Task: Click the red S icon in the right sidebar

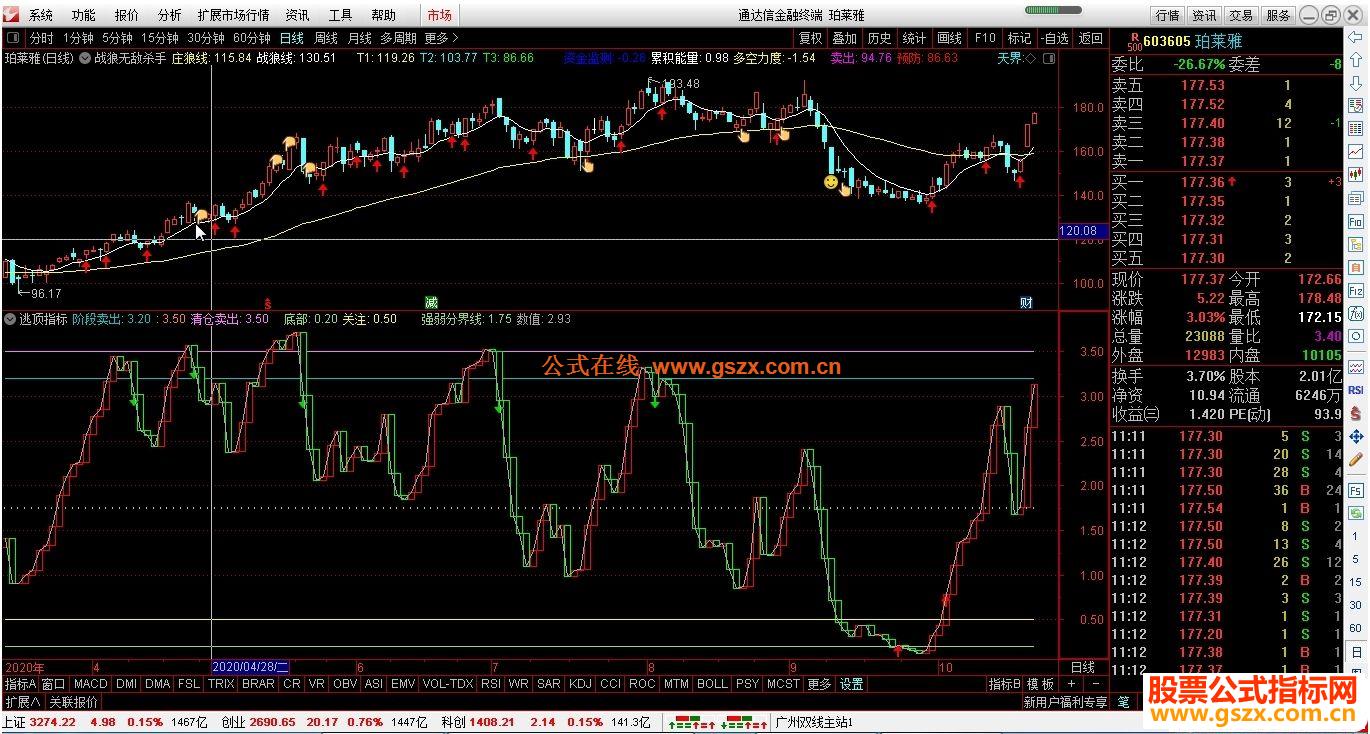Action: (x=1356, y=414)
